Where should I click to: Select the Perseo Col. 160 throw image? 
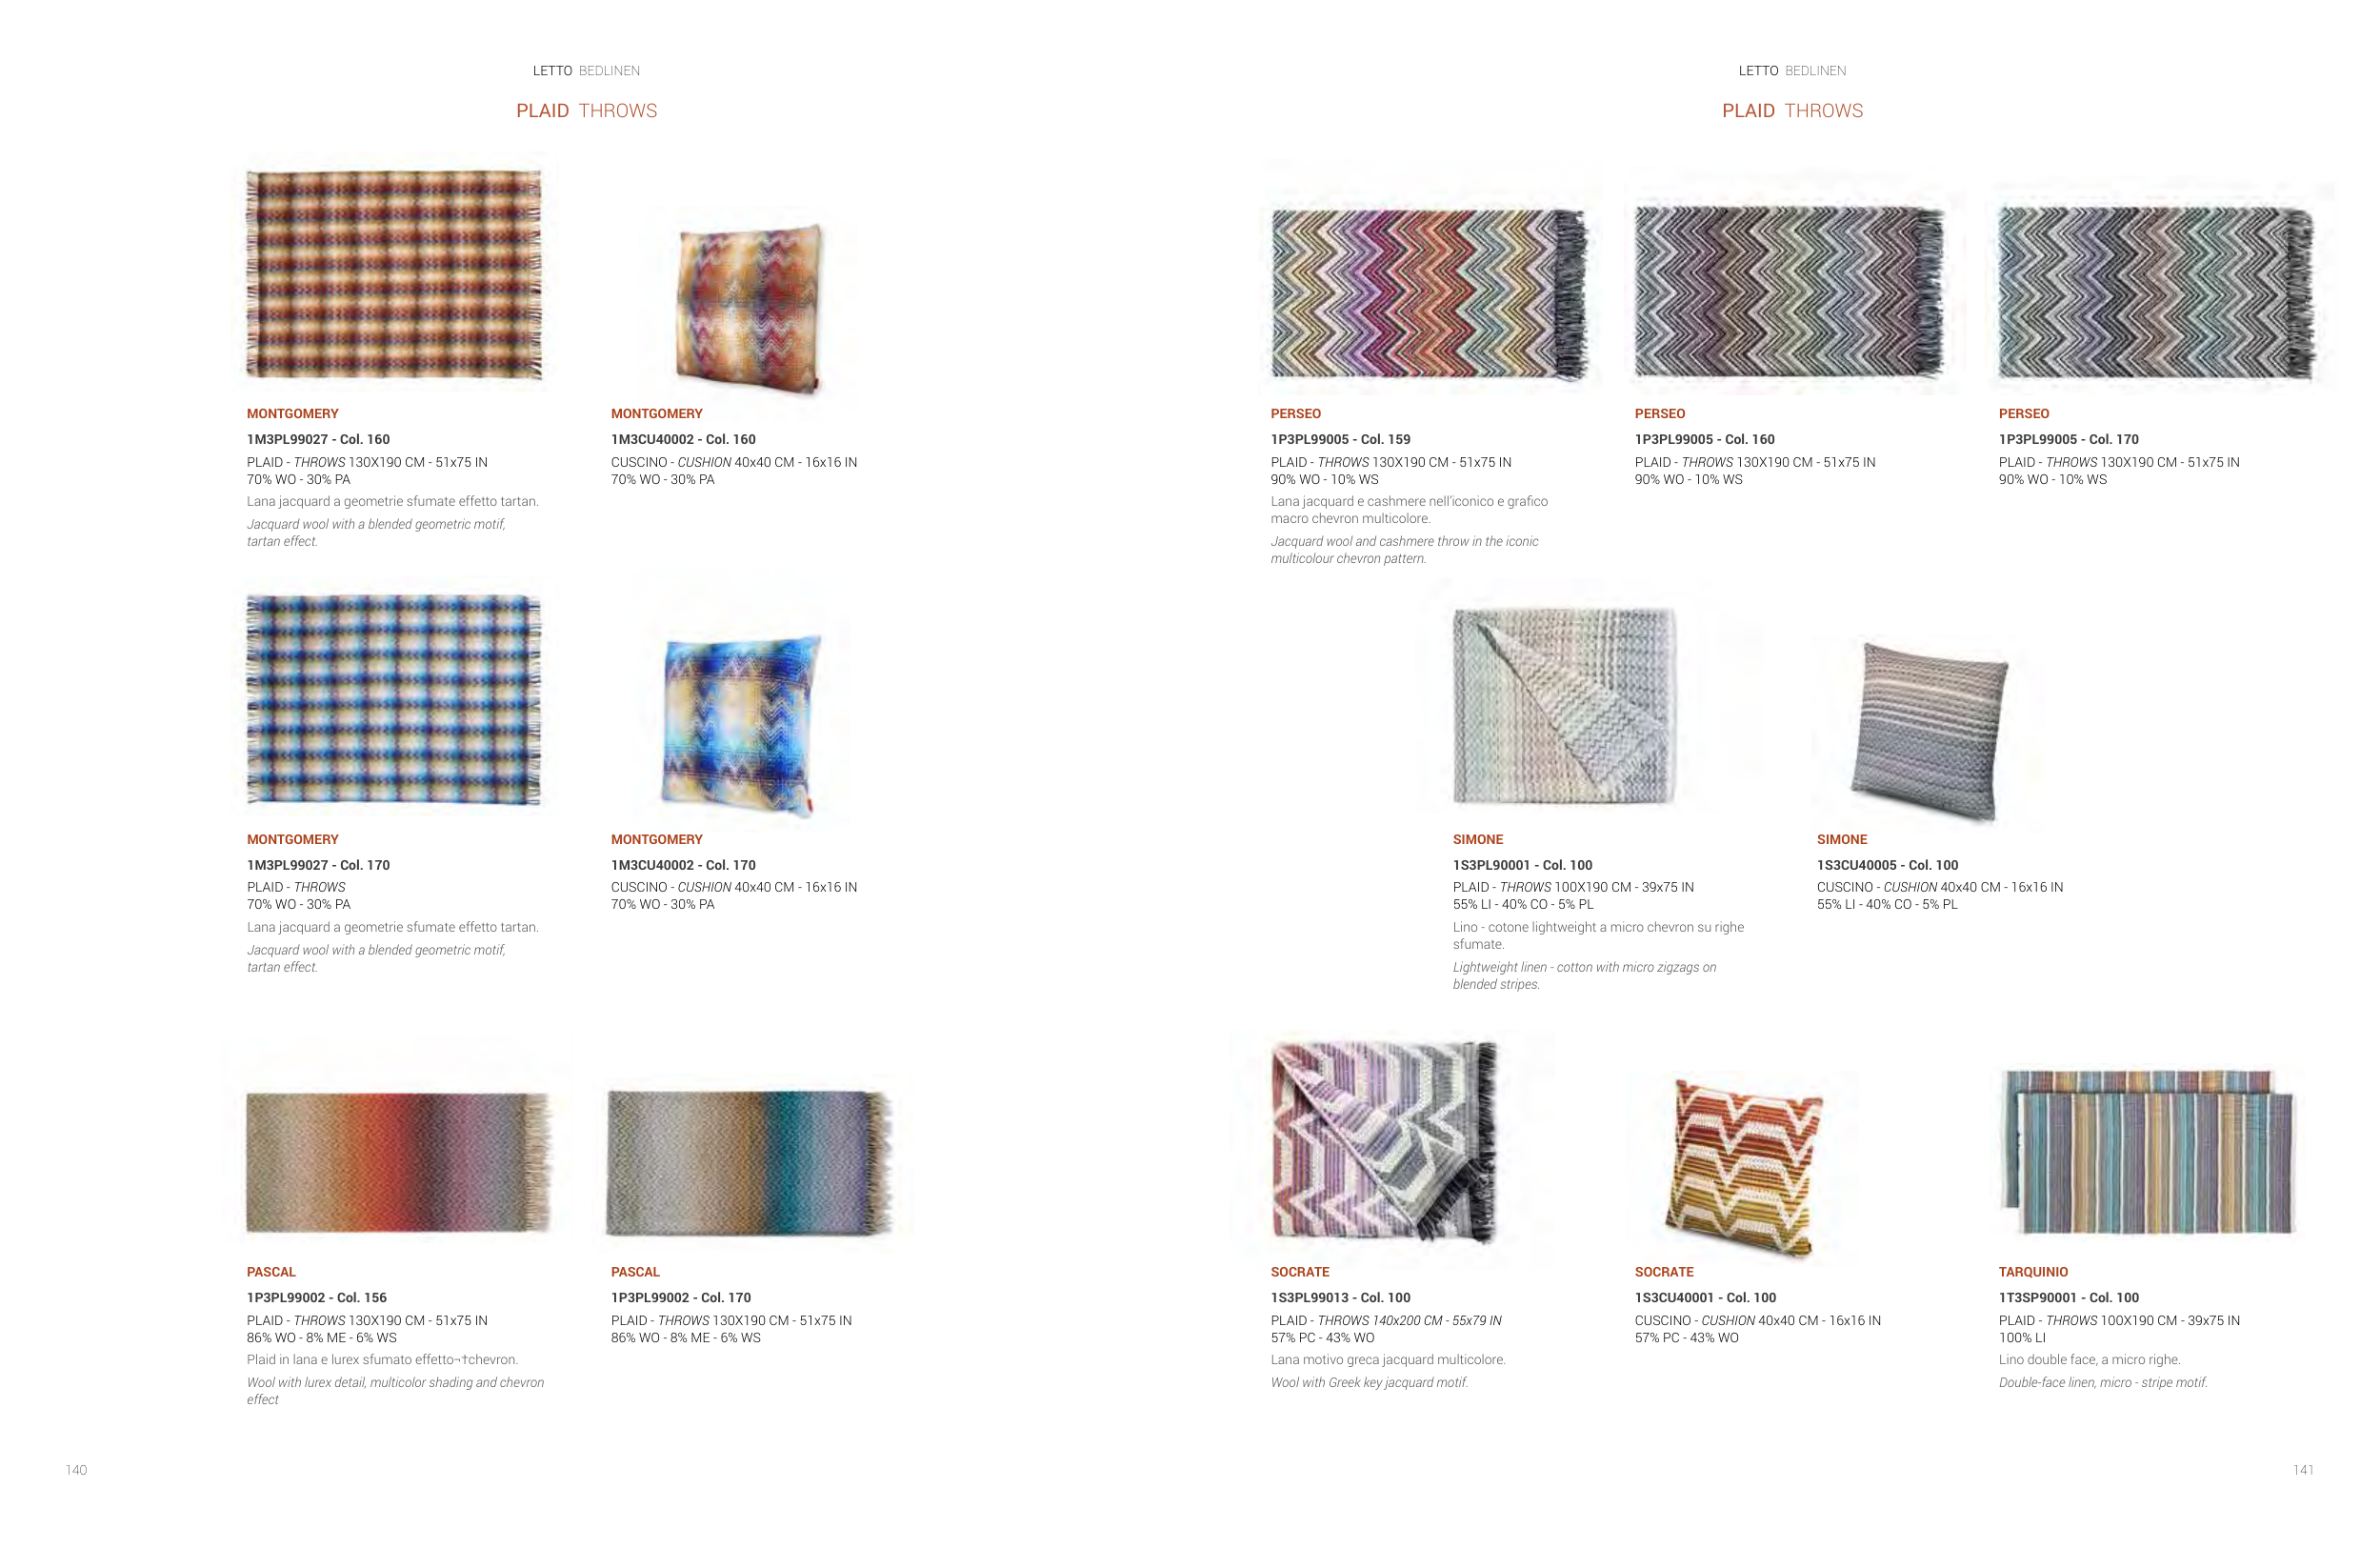1790,292
